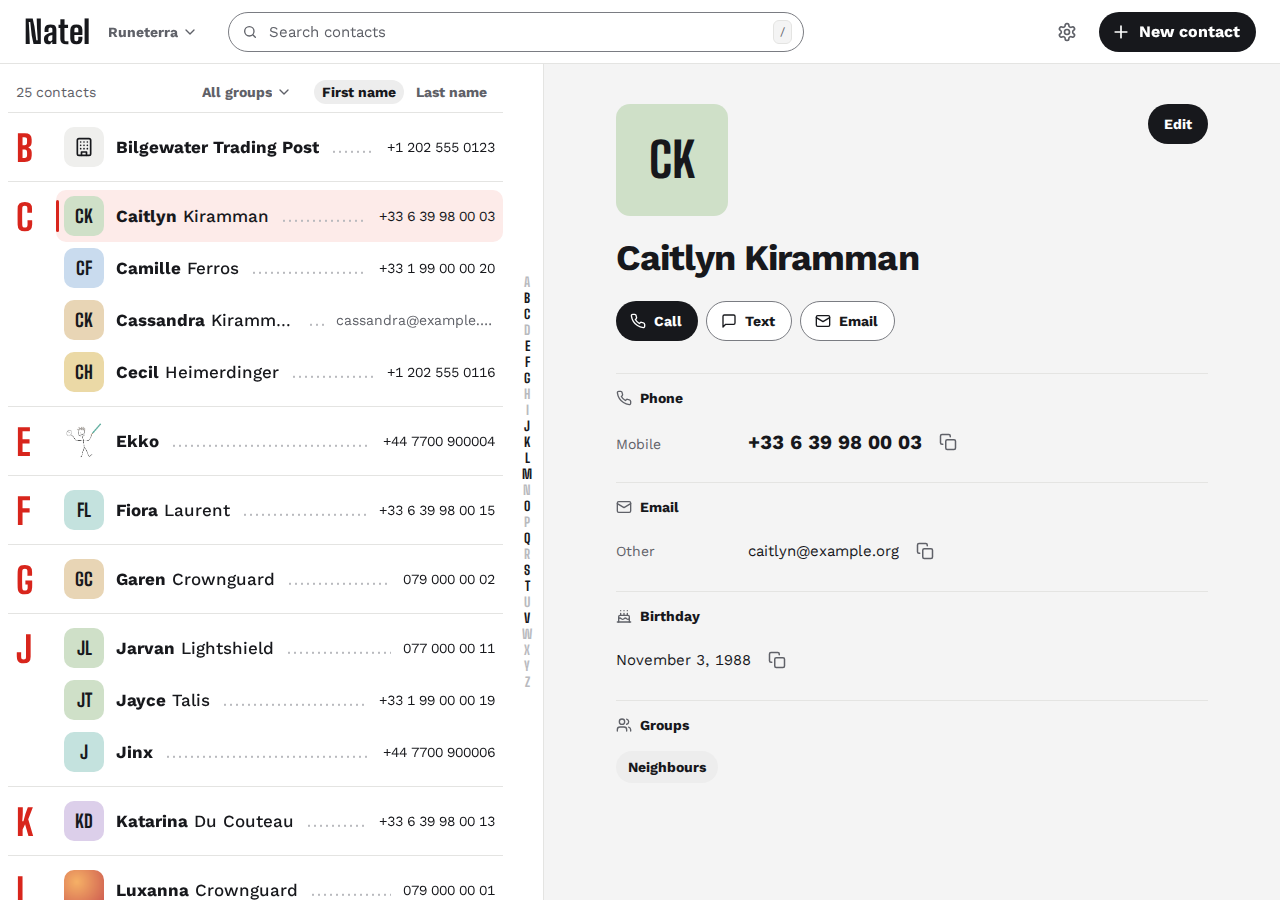
Task: Jump to letter C in alphabet index
Action: click(x=527, y=314)
